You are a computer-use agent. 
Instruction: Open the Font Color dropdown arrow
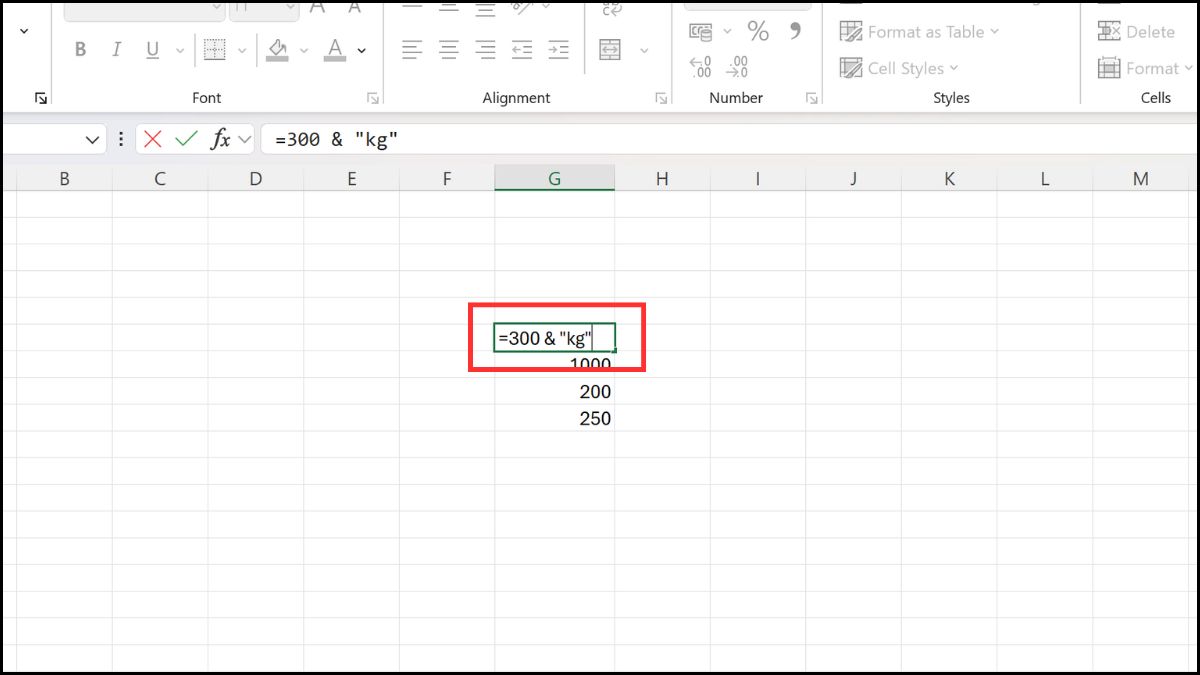point(360,48)
